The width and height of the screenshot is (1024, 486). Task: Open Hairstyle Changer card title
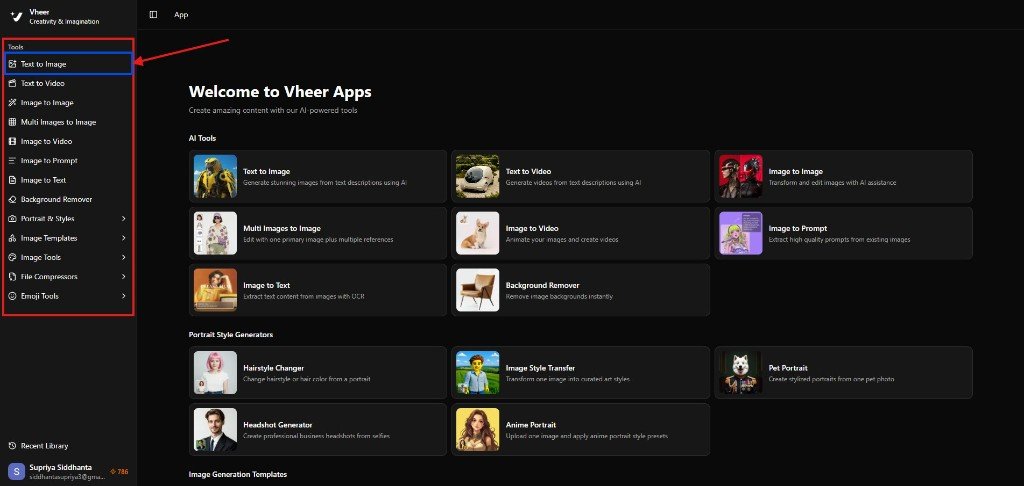273,368
